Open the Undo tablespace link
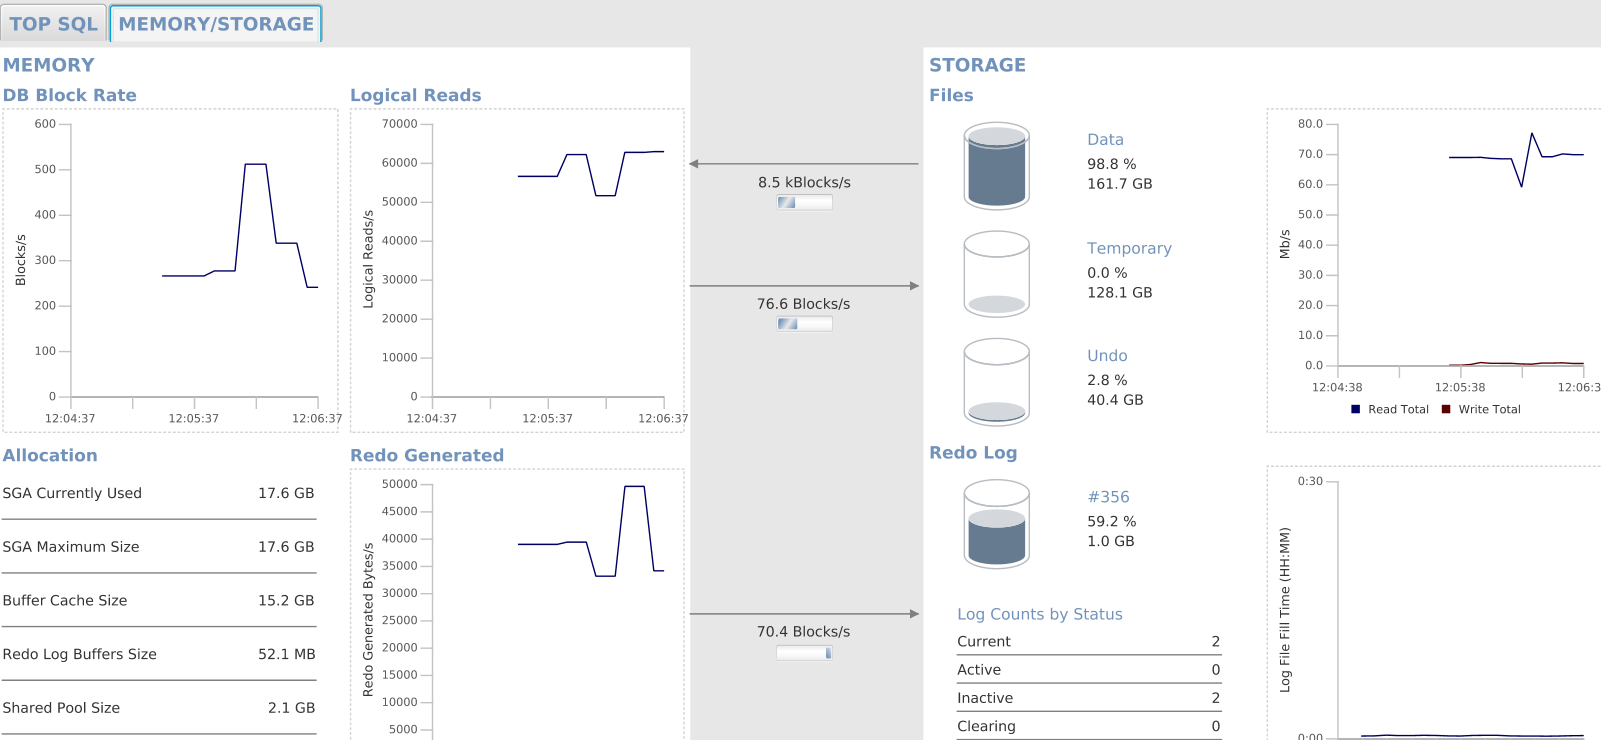 point(1107,356)
